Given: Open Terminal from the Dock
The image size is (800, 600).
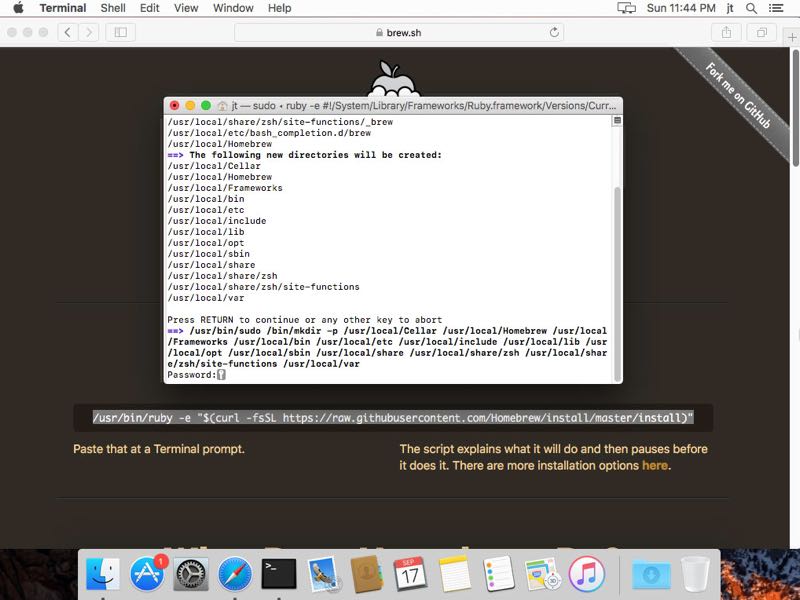Looking at the screenshot, I should tap(279, 574).
